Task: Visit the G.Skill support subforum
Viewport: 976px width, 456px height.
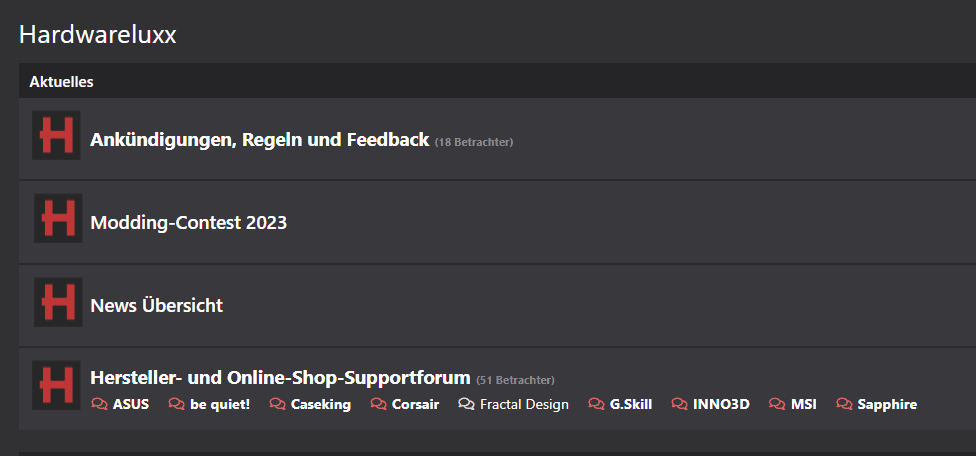Action: 630,405
